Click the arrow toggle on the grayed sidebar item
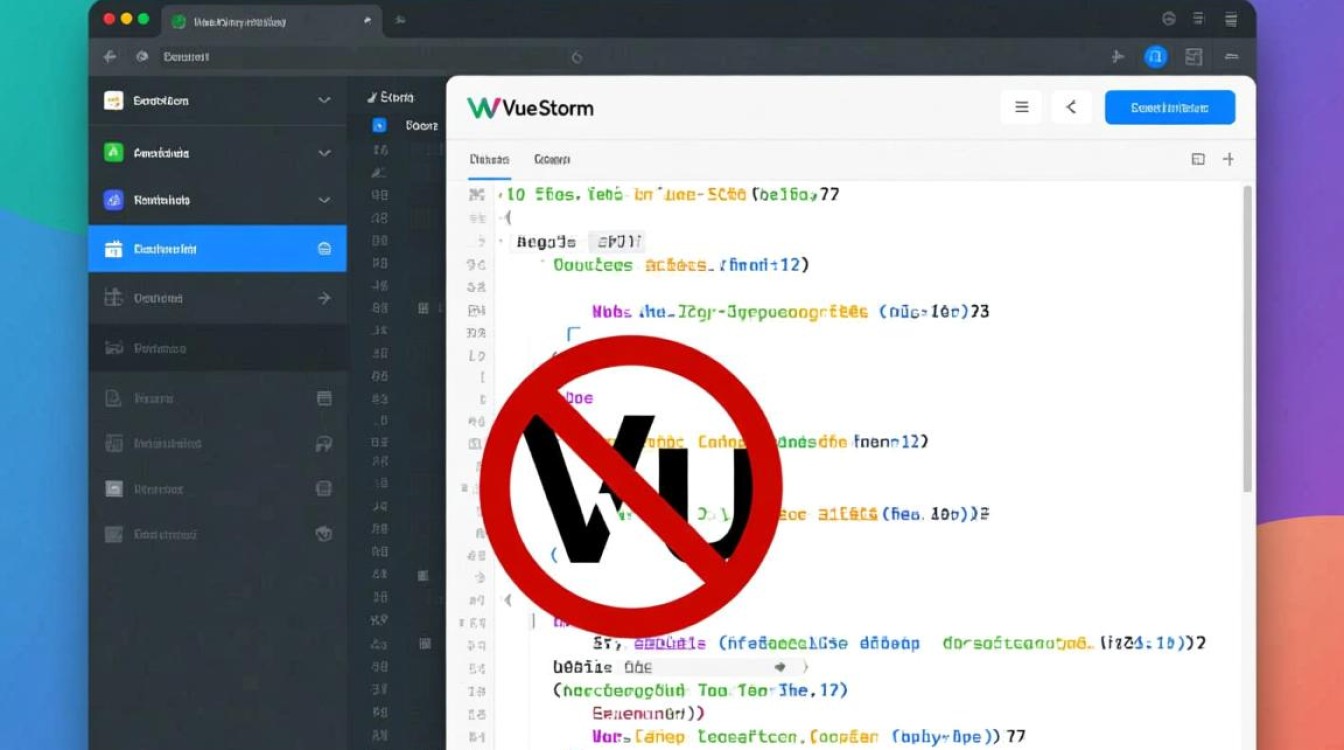The height and width of the screenshot is (750, 1344). pos(323,297)
